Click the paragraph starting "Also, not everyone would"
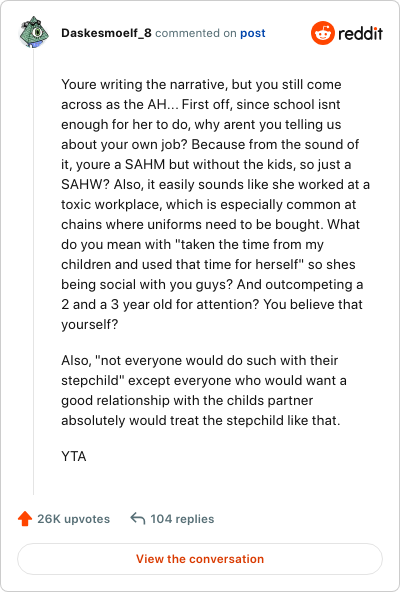The height and width of the screenshot is (592, 400). 204,390
